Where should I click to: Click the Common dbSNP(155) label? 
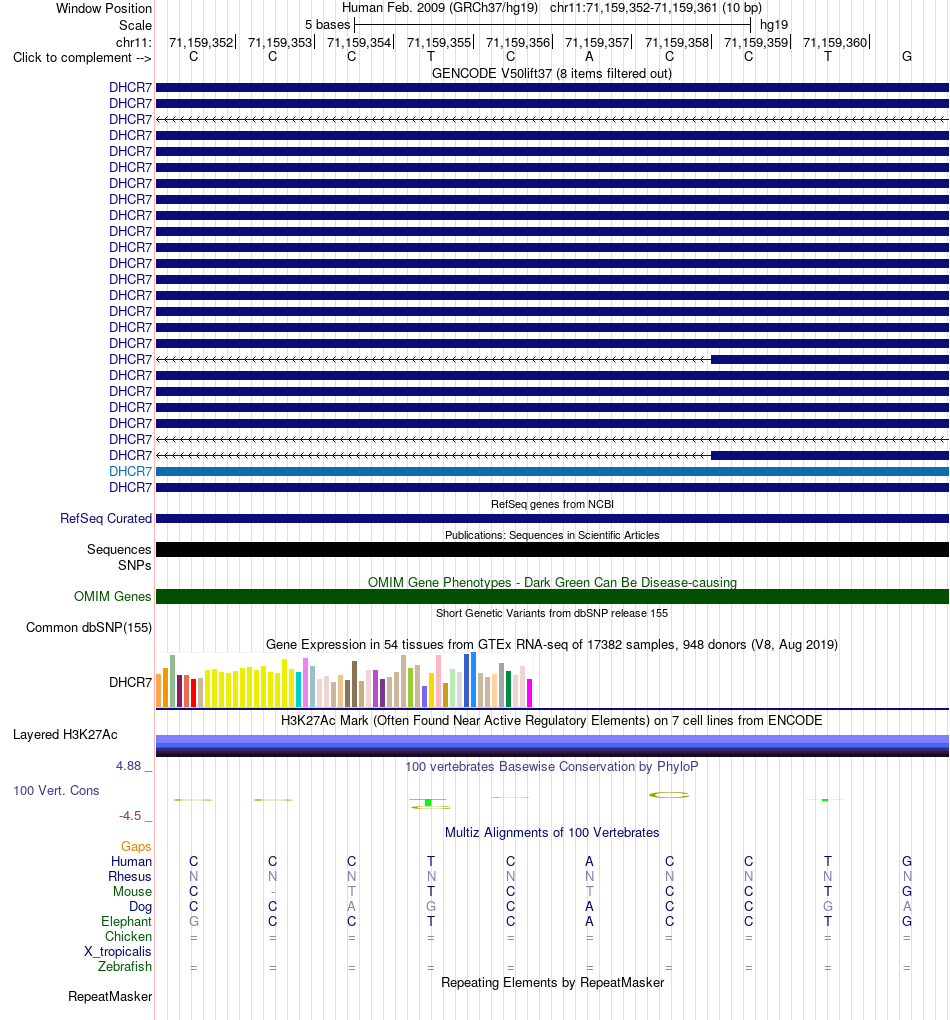(88, 628)
